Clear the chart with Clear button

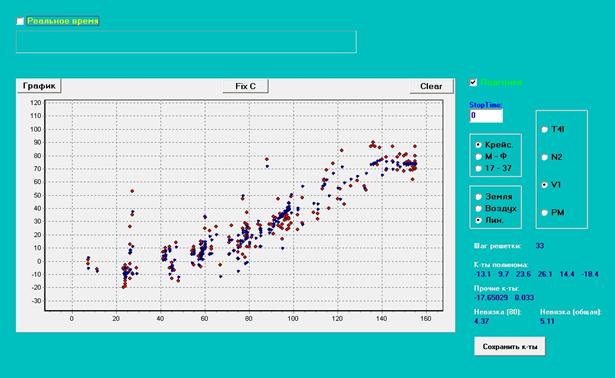coord(431,86)
